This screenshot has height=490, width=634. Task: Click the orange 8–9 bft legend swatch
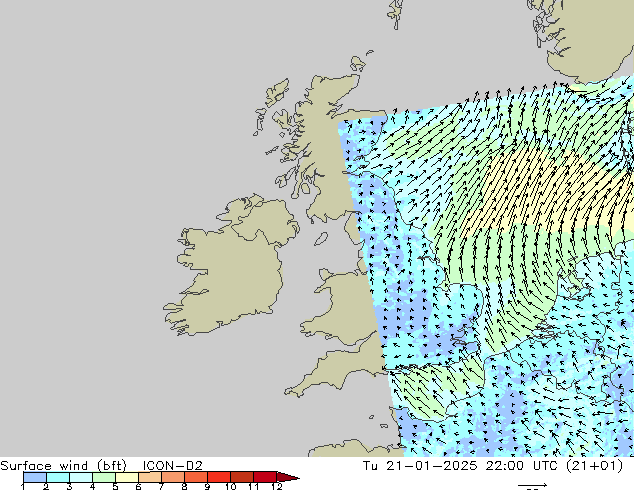click(x=196, y=477)
